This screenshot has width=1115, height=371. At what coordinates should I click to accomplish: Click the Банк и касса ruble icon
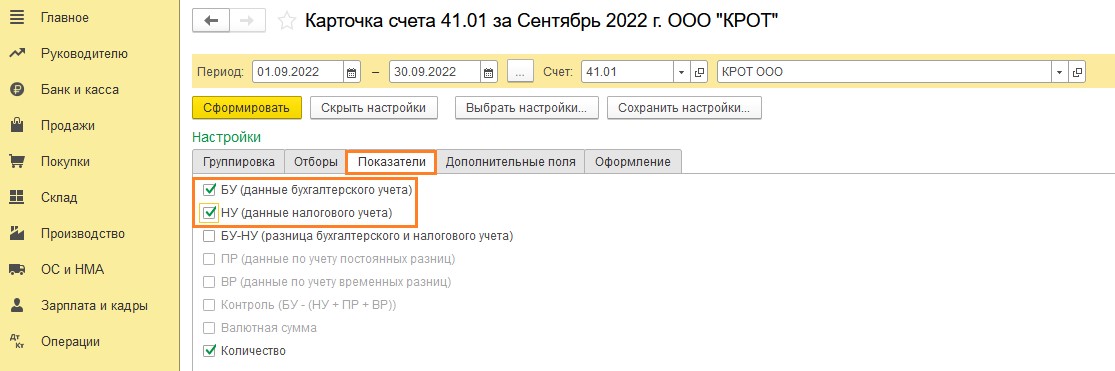tap(18, 90)
